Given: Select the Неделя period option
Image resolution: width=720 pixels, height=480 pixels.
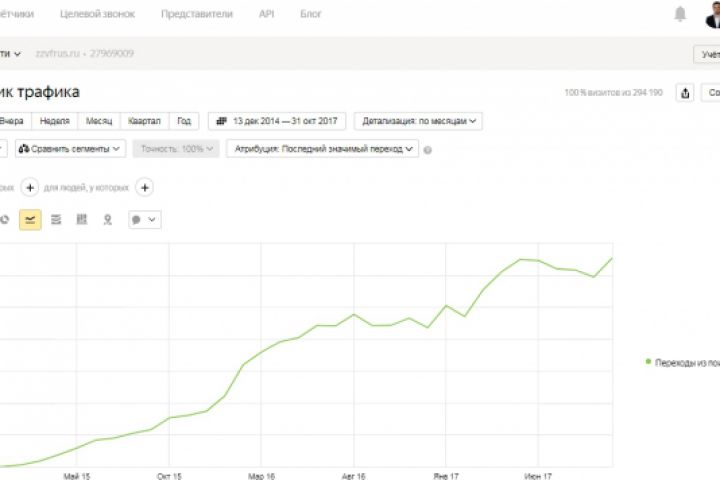Looking at the screenshot, I should pos(55,121).
